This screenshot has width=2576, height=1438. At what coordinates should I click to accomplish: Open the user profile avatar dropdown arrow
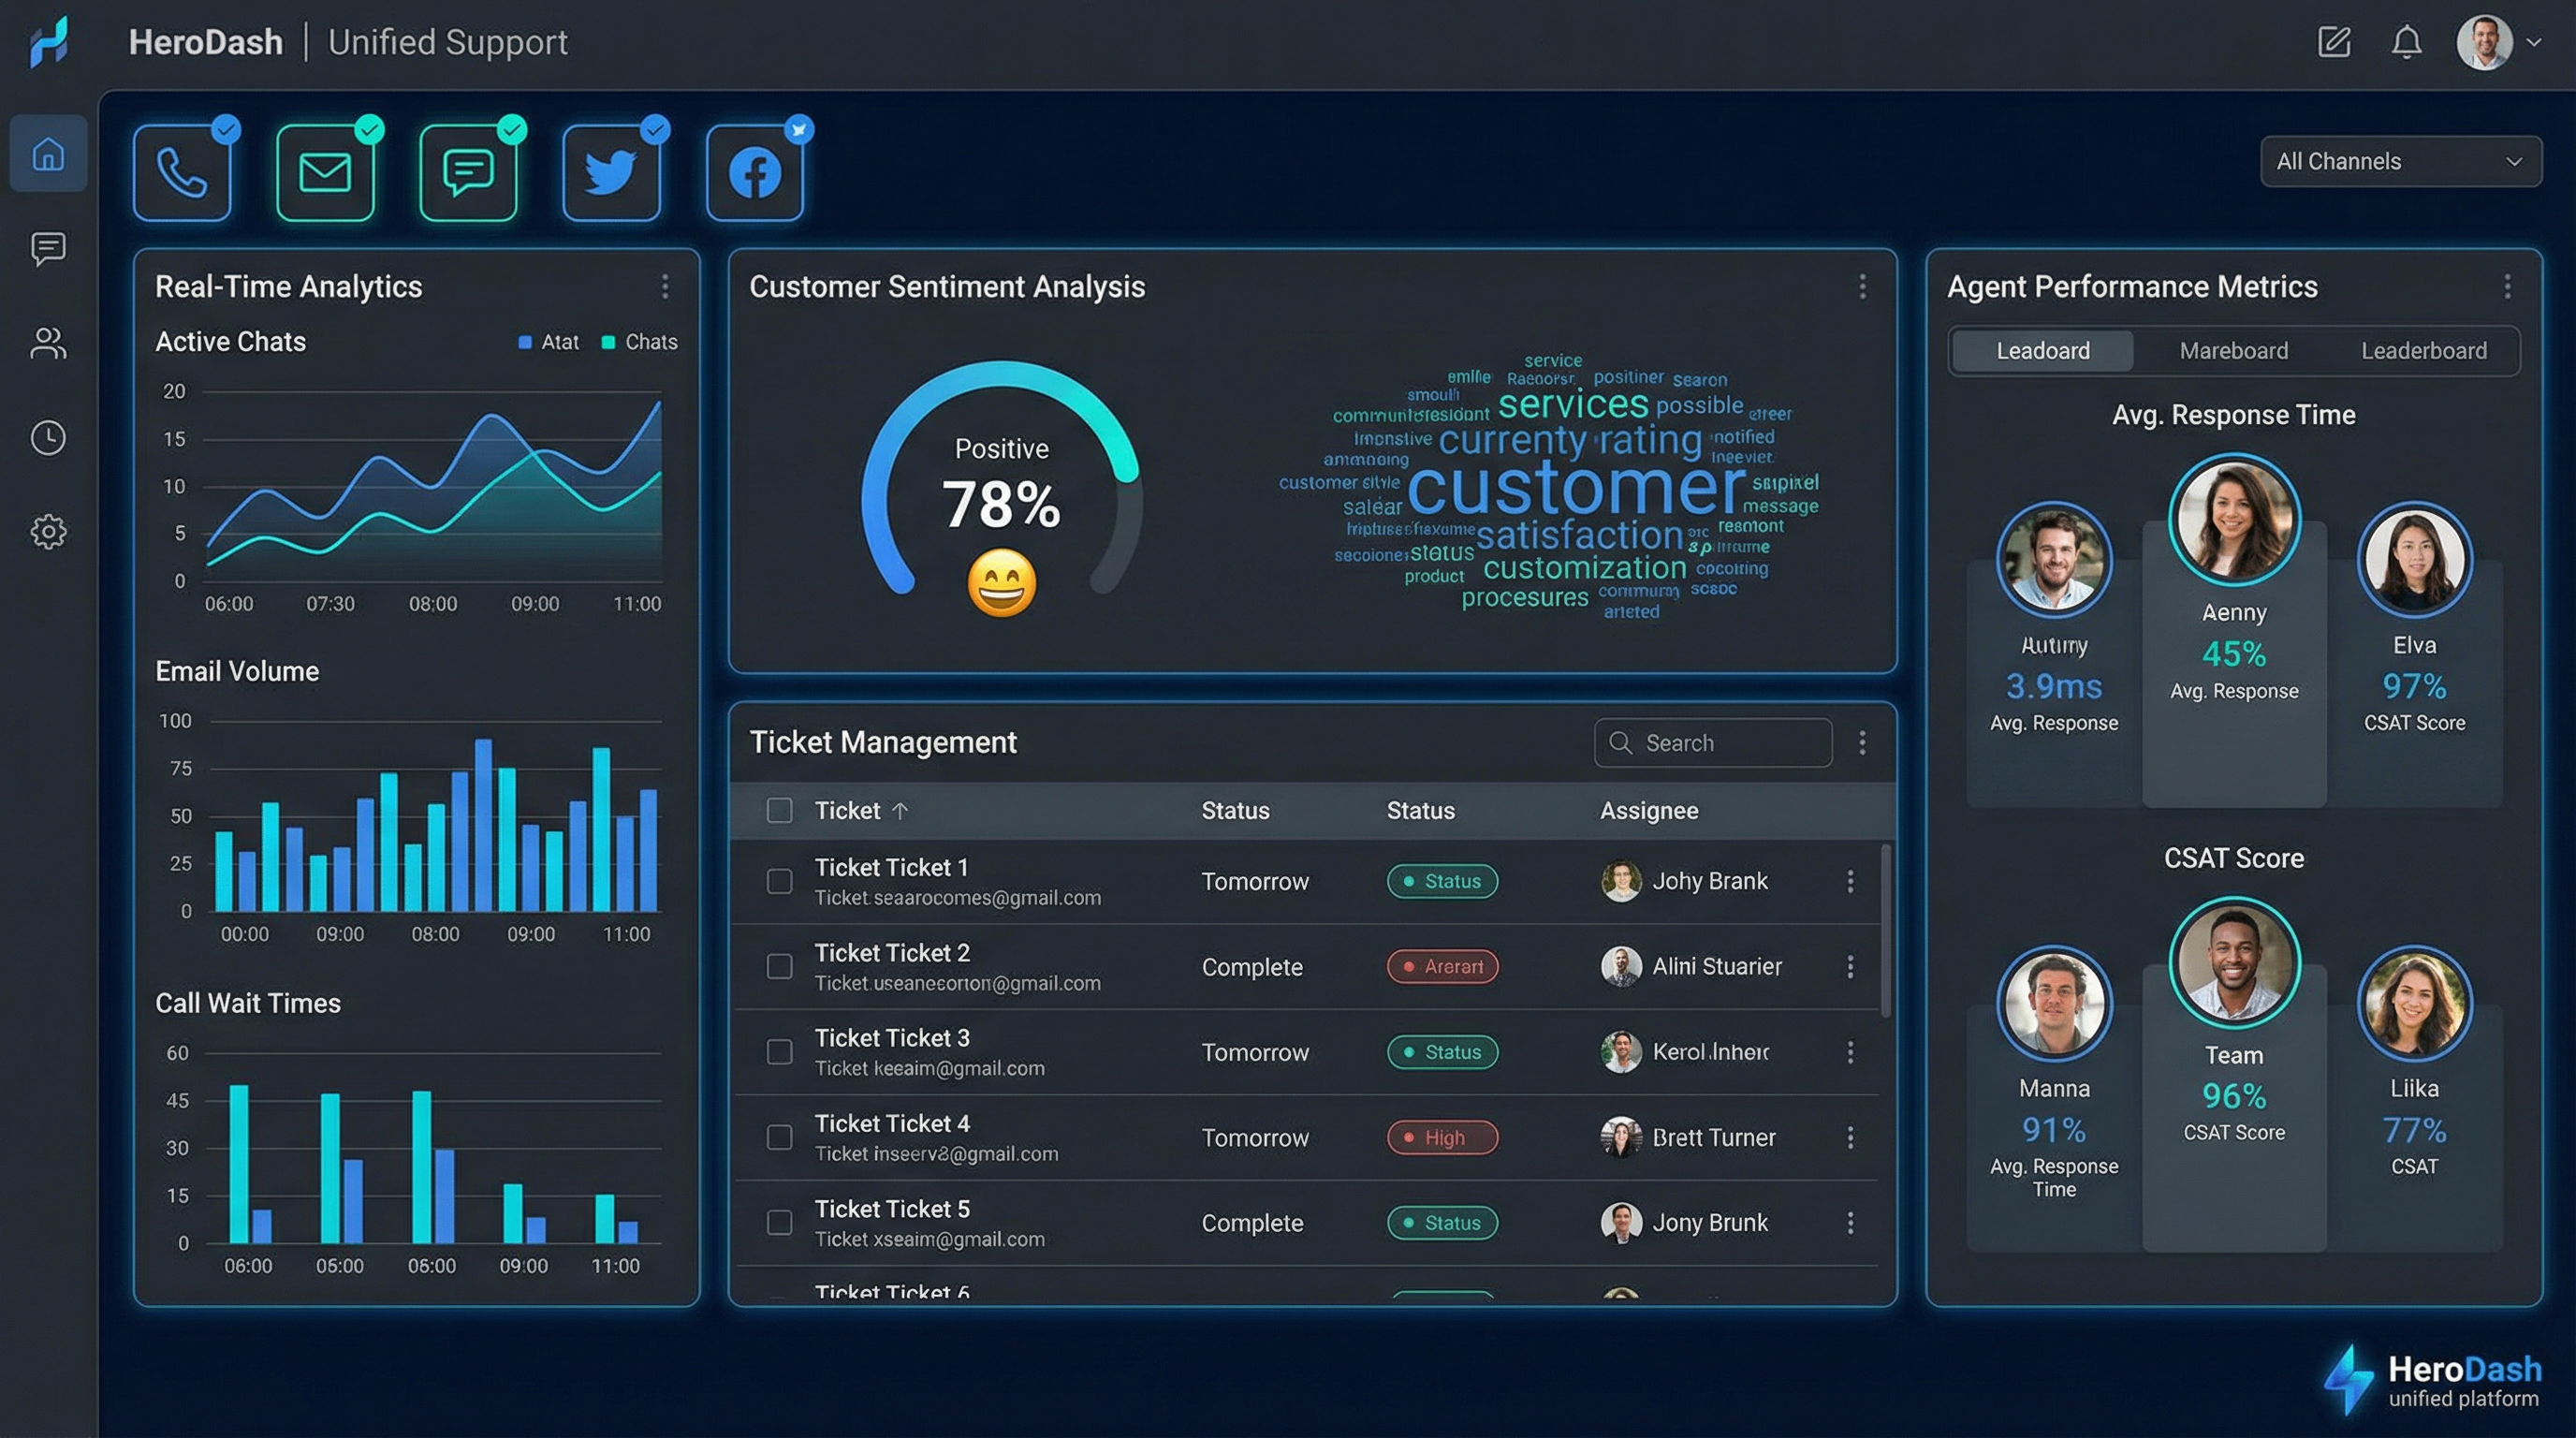(2534, 42)
